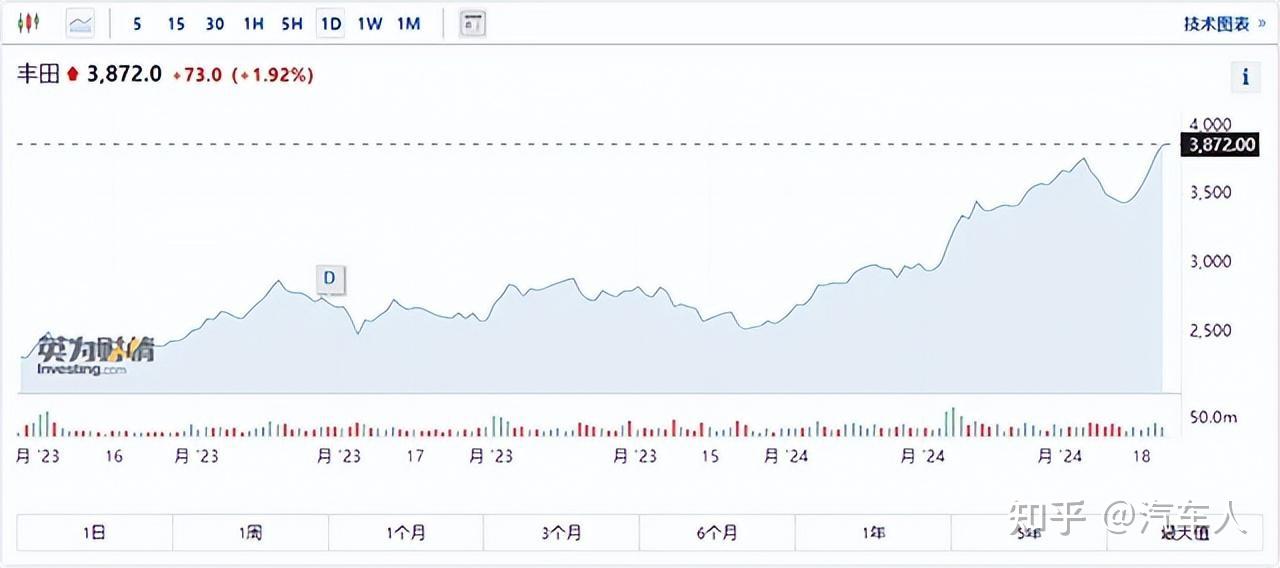Viewport: 1280px width, 568px height.
Task: Switch to candlestick chart type
Action: [29, 23]
